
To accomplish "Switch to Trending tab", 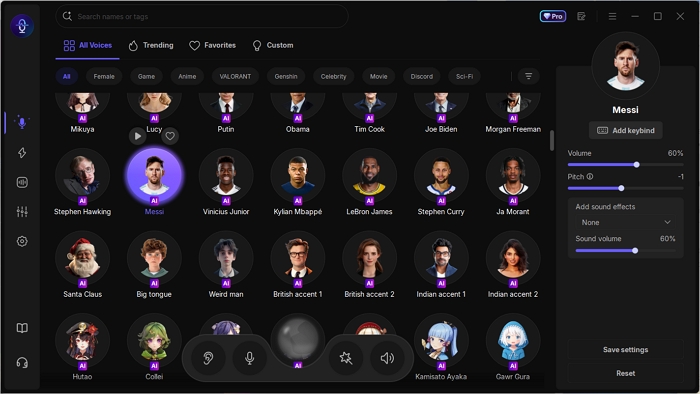I will 151,45.
